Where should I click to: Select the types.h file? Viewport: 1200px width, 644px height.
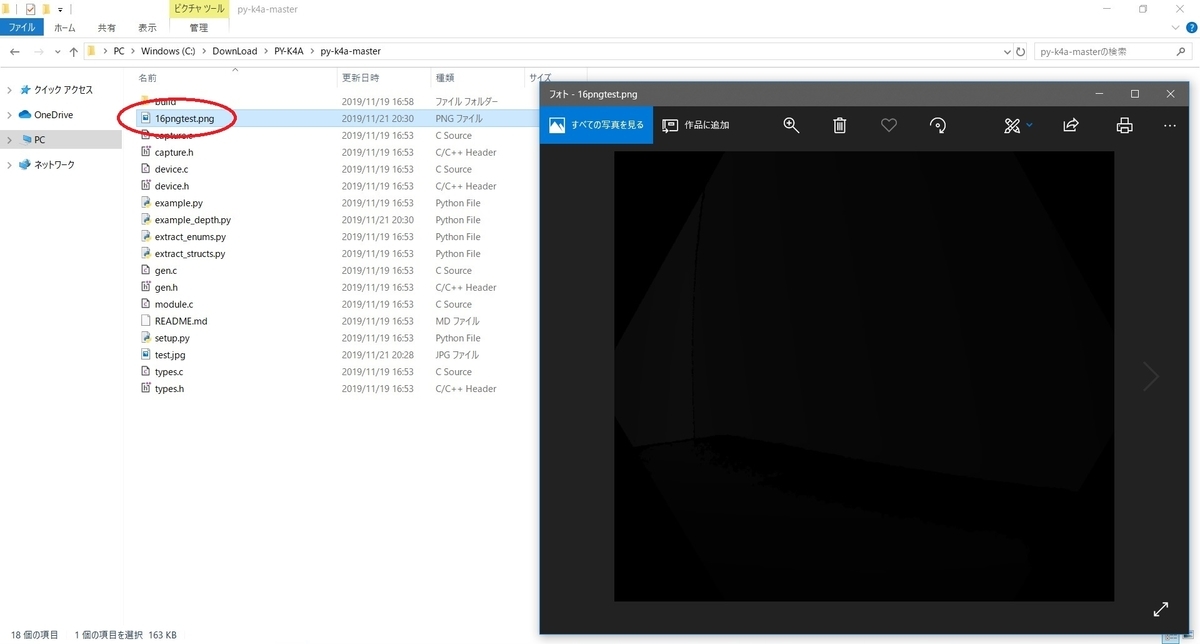pos(169,389)
